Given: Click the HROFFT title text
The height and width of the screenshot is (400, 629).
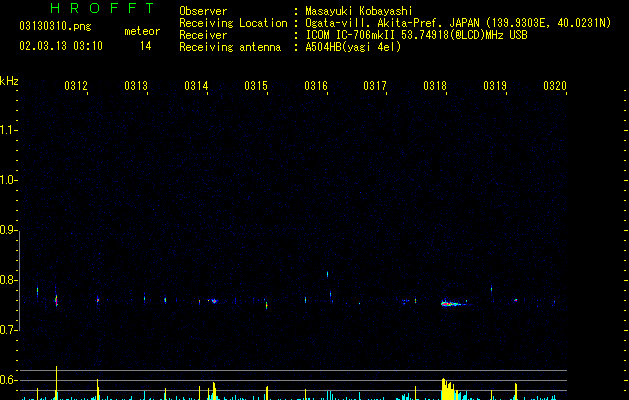Looking at the screenshot, I should pos(102,8).
